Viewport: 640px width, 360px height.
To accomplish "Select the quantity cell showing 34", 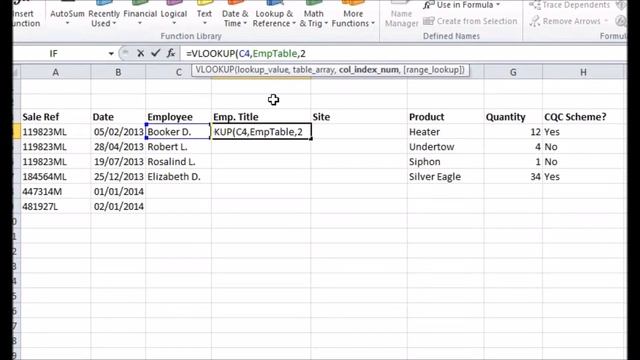I will [x=513, y=177].
